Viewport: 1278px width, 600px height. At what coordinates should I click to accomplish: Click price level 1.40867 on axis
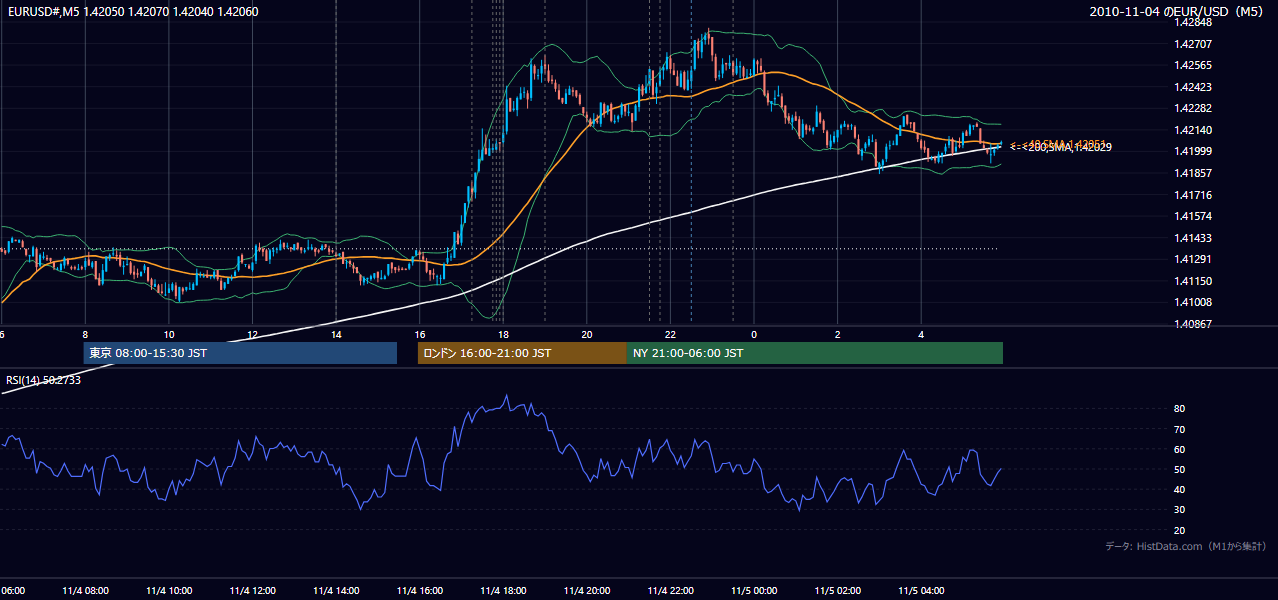pos(1193,324)
